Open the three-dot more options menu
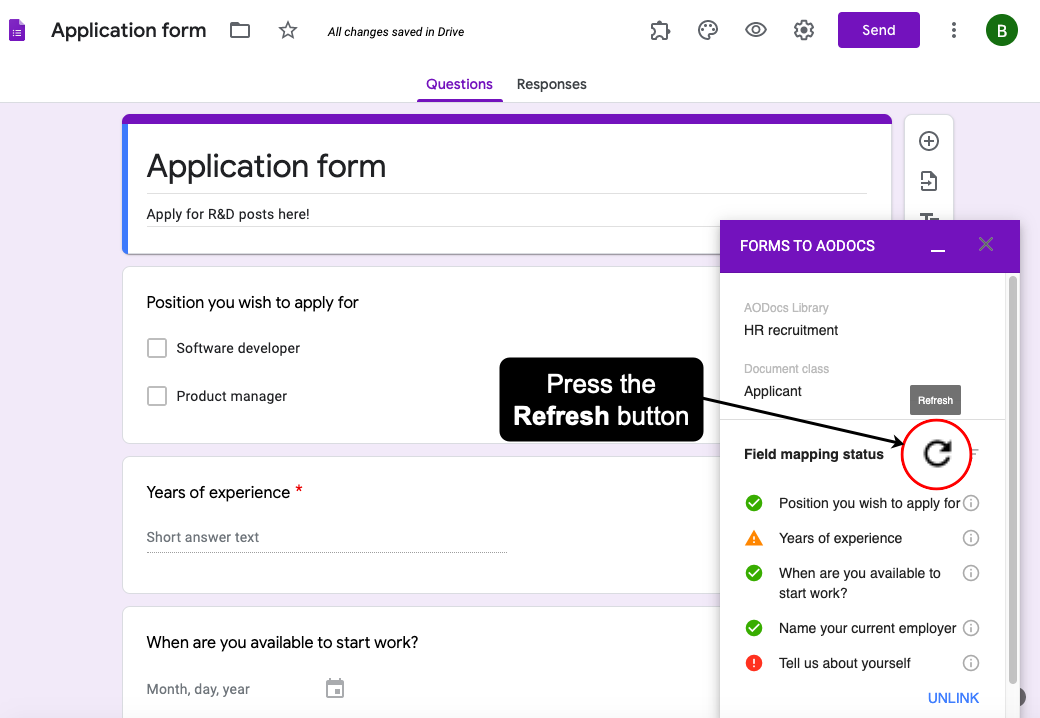The image size is (1040, 718). pyautogui.click(x=953, y=30)
